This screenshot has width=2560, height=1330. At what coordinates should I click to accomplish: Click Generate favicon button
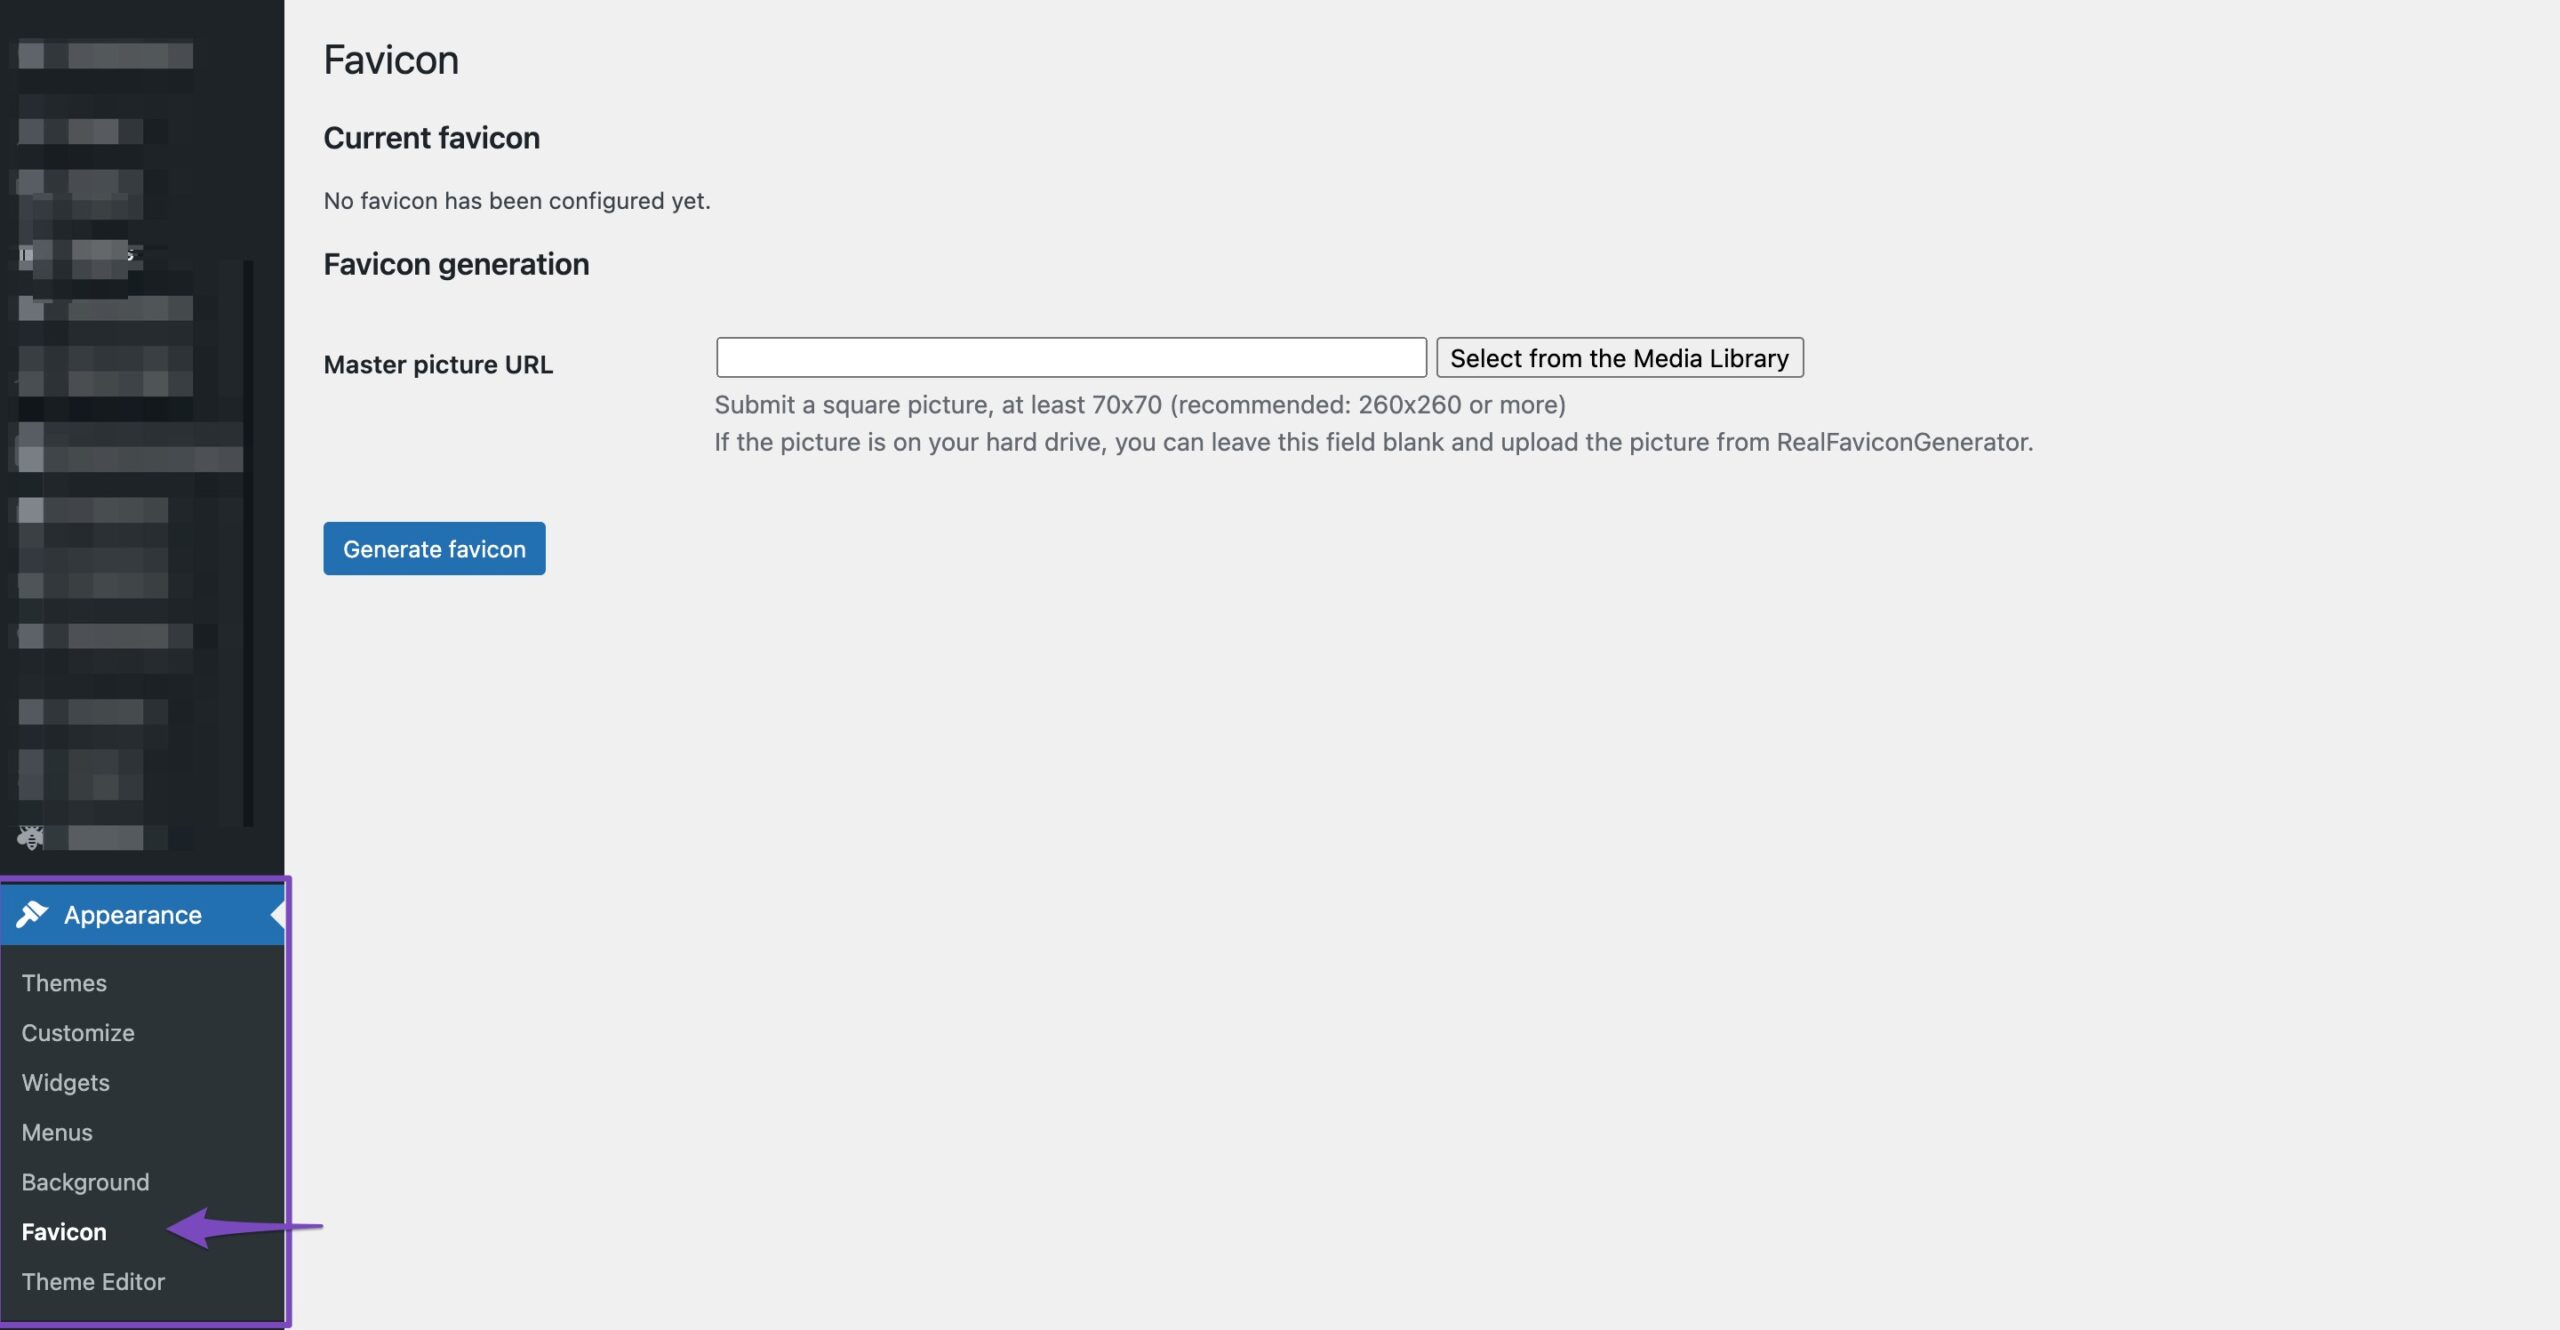click(433, 548)
